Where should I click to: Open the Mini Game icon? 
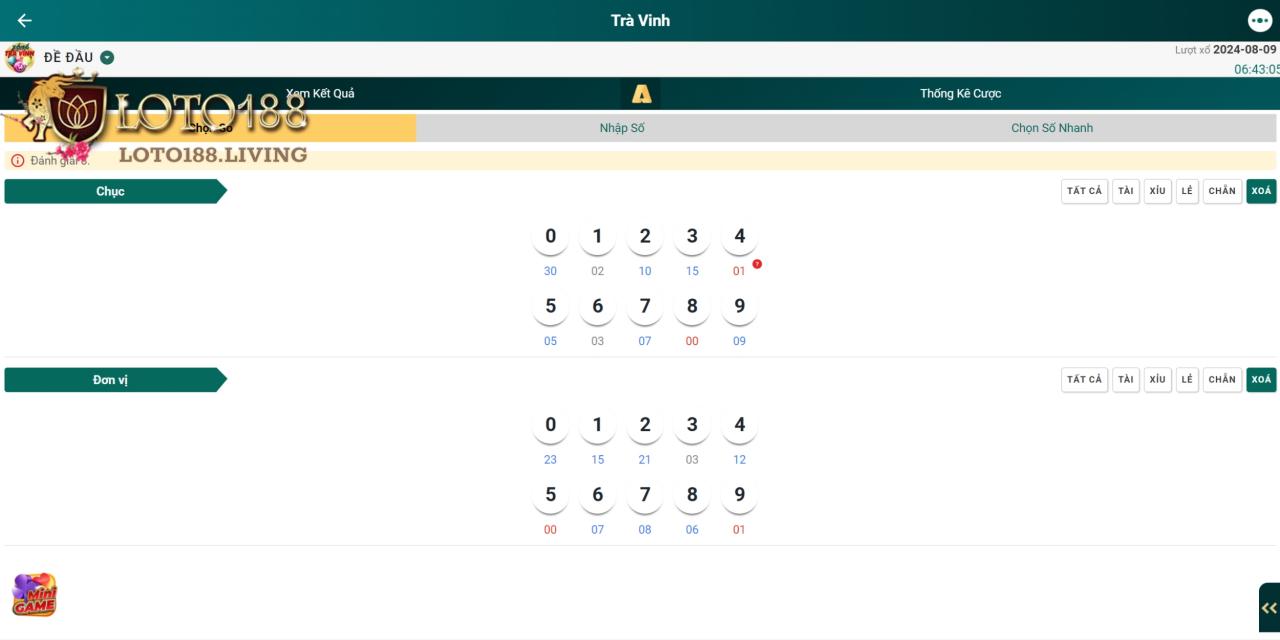pyautogui.click(x=34, y=595)
